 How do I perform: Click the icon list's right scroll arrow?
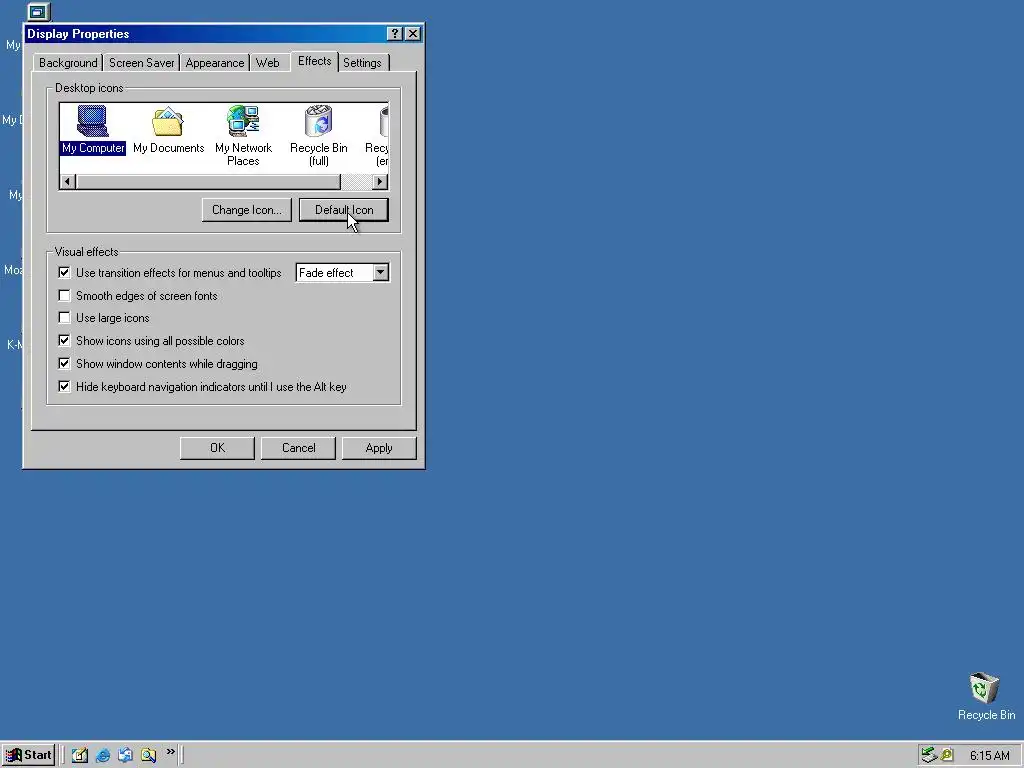(x=380, y=181)
